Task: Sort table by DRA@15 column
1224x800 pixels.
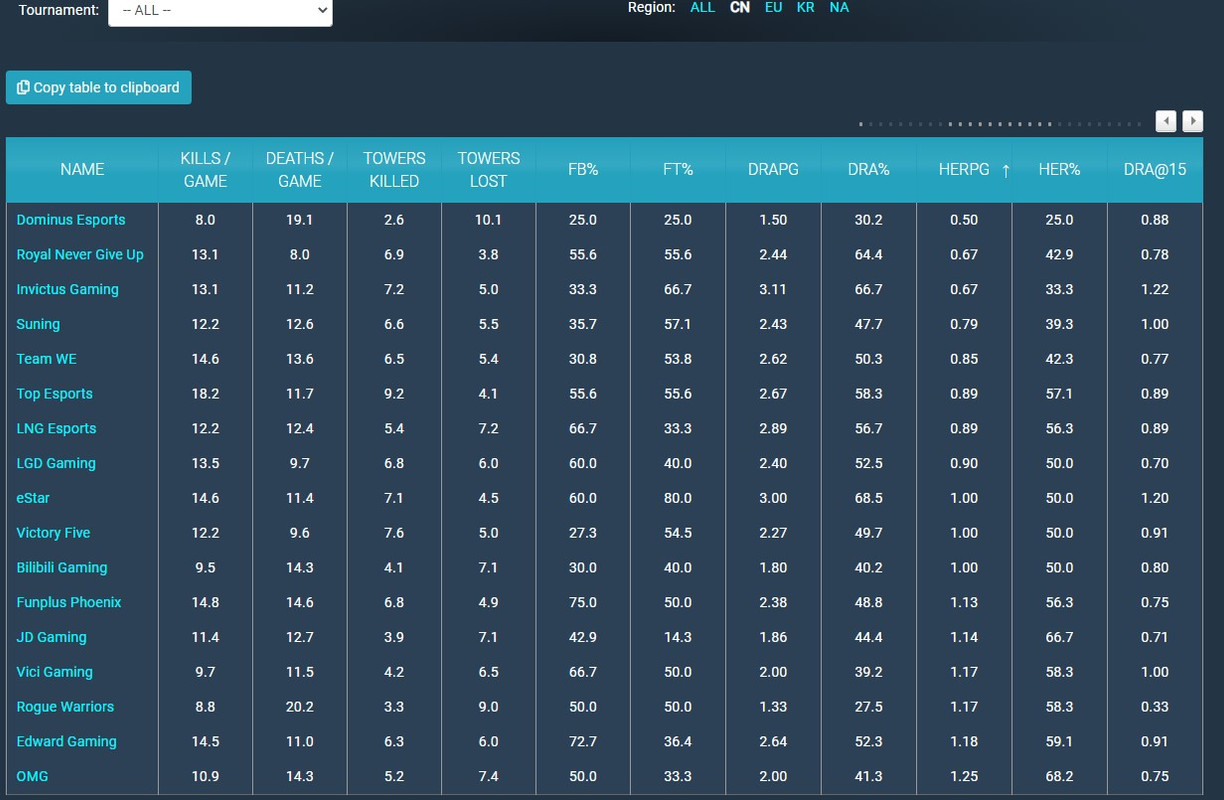Action: [x=1155, y=170]
